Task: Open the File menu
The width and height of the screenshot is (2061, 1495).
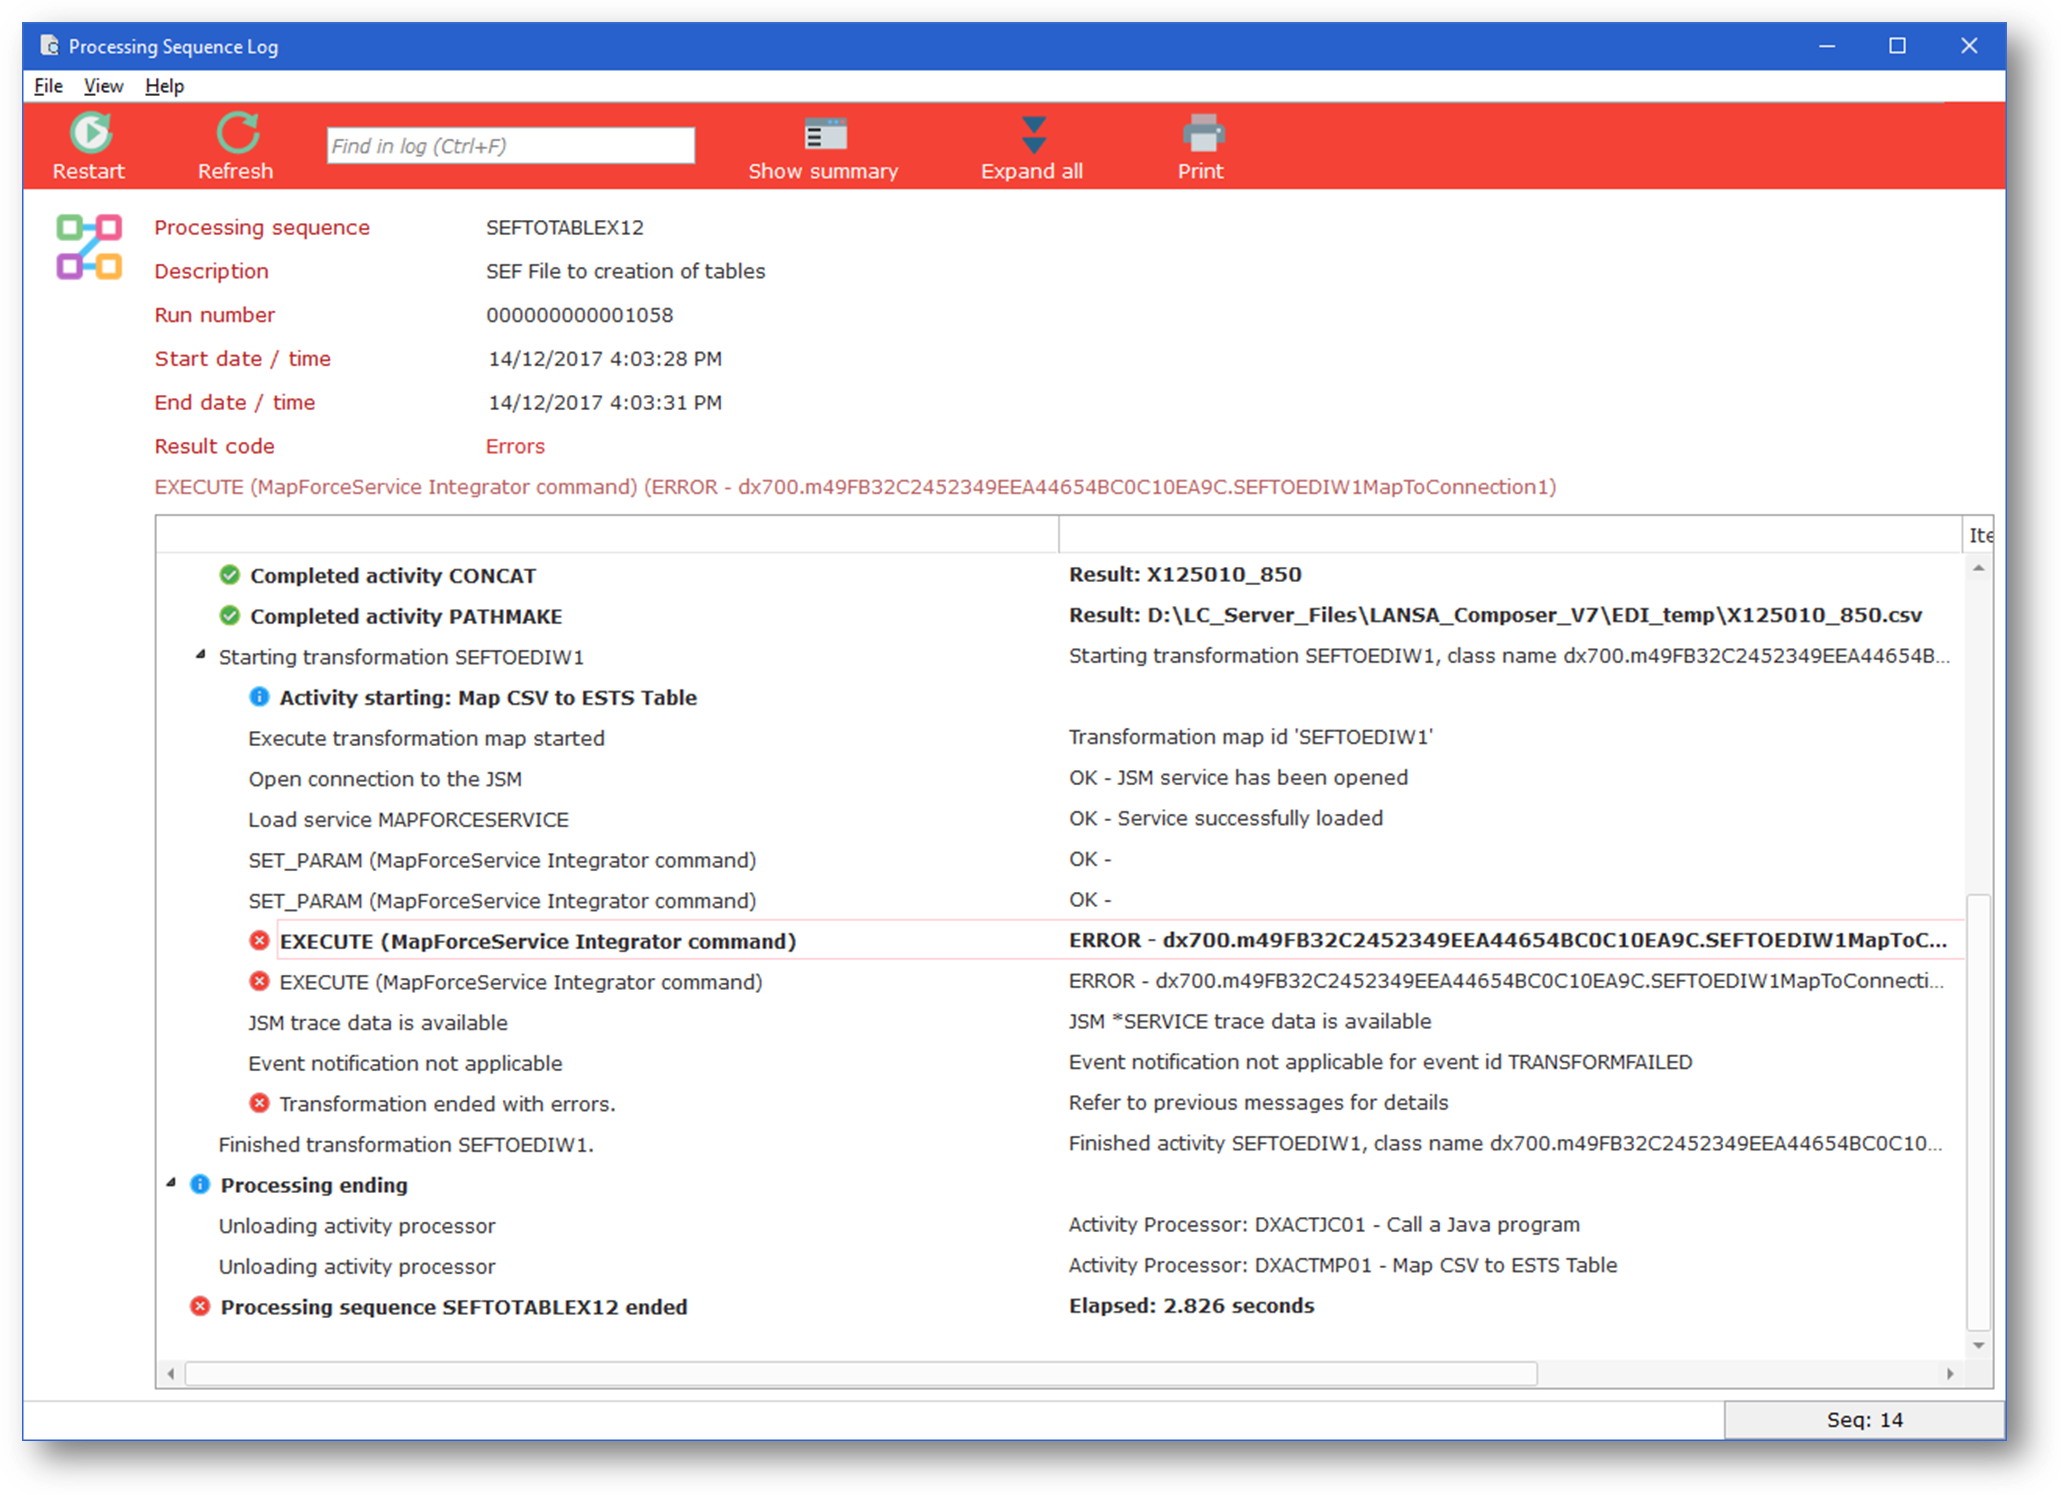Action: (48, 86)
